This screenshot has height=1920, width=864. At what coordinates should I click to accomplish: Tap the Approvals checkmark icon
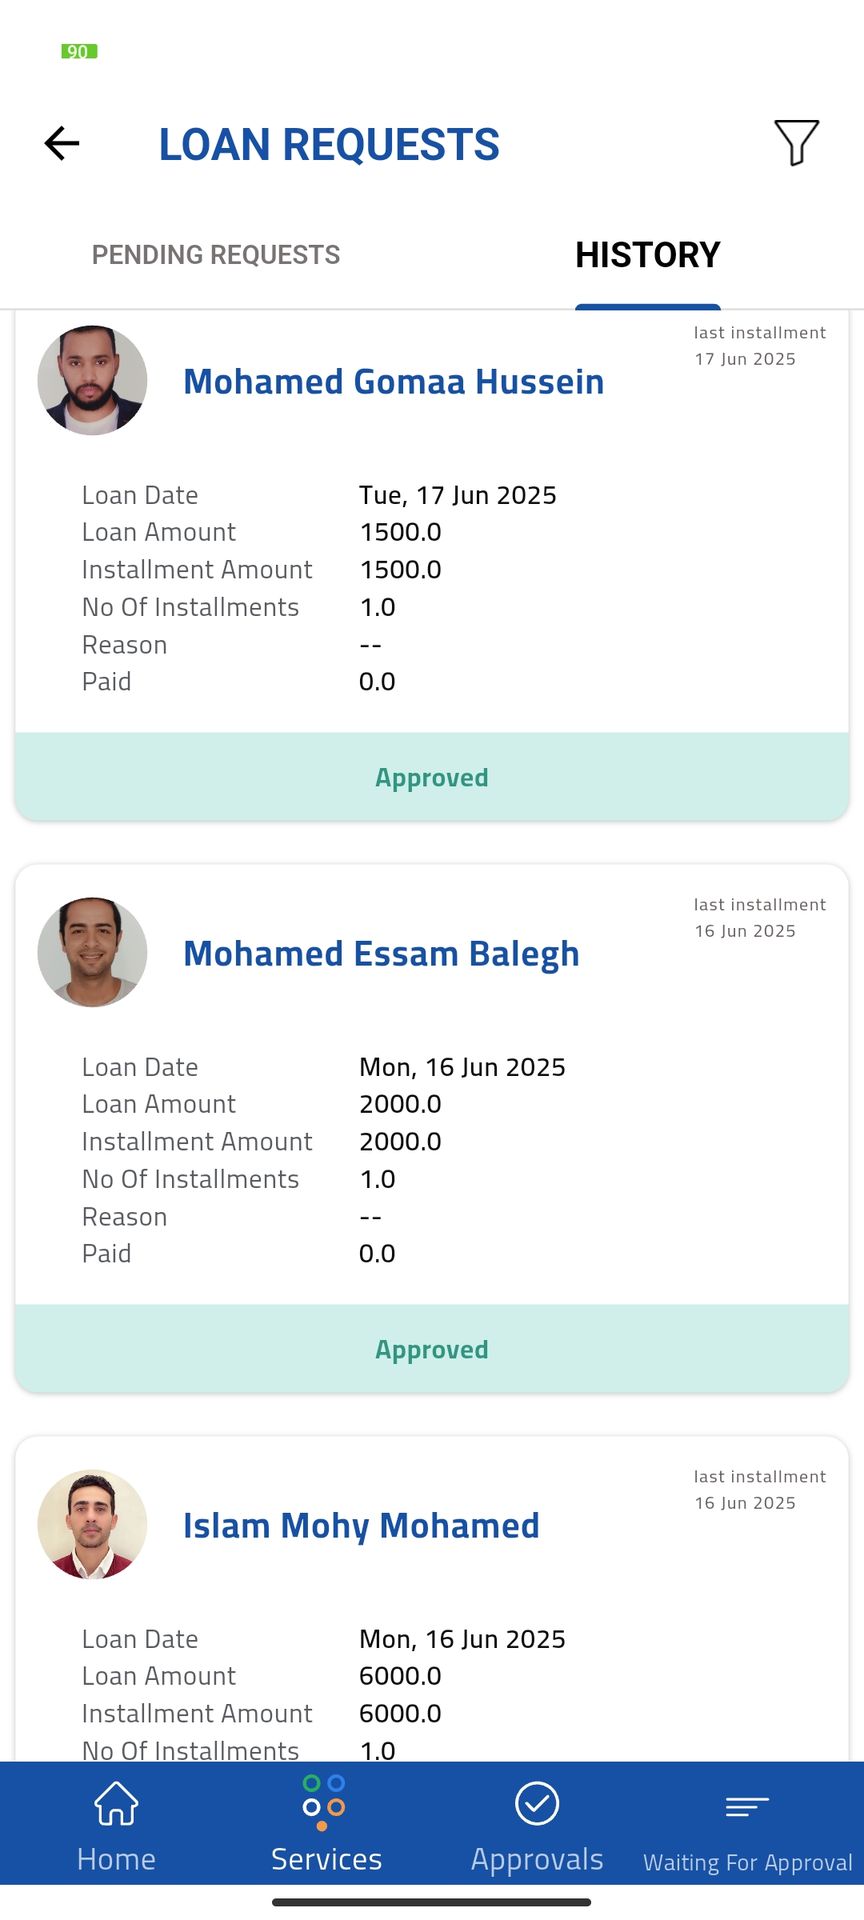tap(537, 1804)
